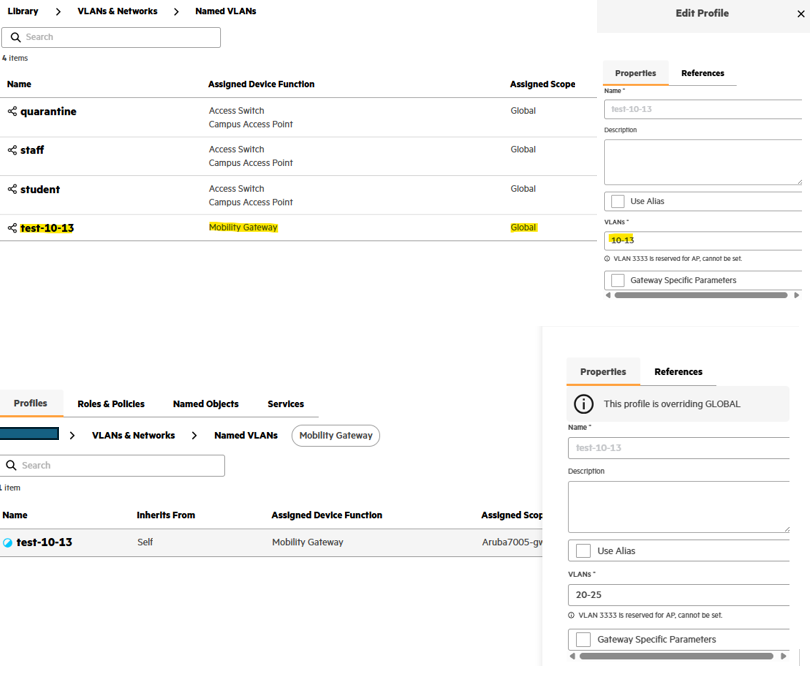
Task: Click VLANs field containing 20-25
Action: (679, 595)
